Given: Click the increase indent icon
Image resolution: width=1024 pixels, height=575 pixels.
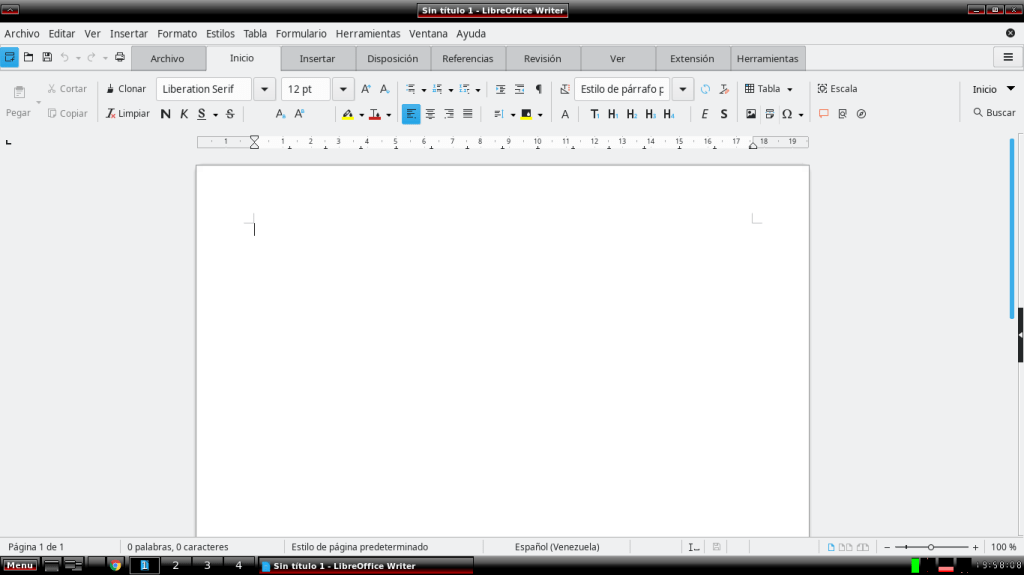Looking at the screenshot, I should click(501, 89).
